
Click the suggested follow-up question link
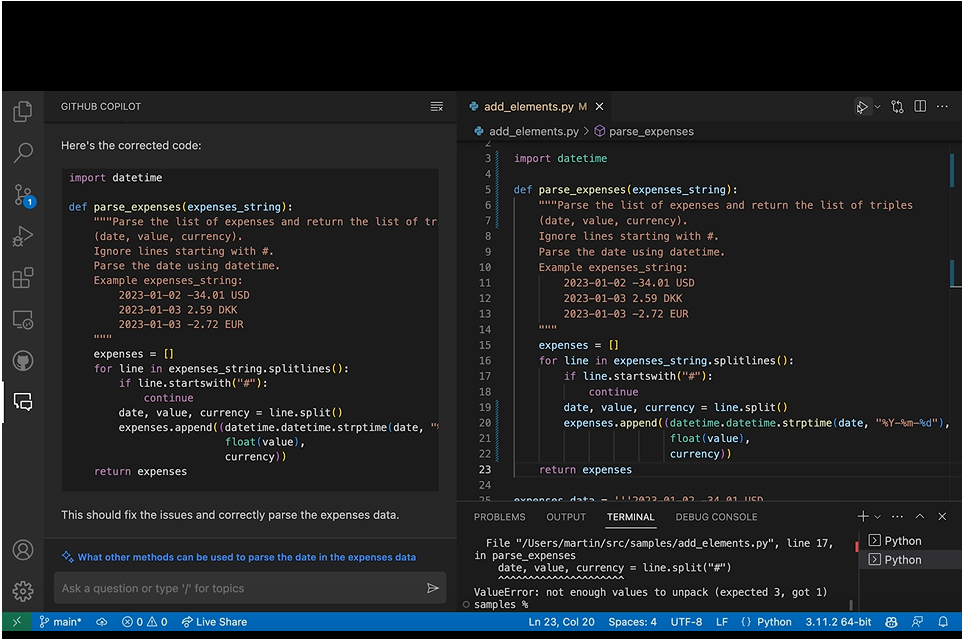[246, 557]
